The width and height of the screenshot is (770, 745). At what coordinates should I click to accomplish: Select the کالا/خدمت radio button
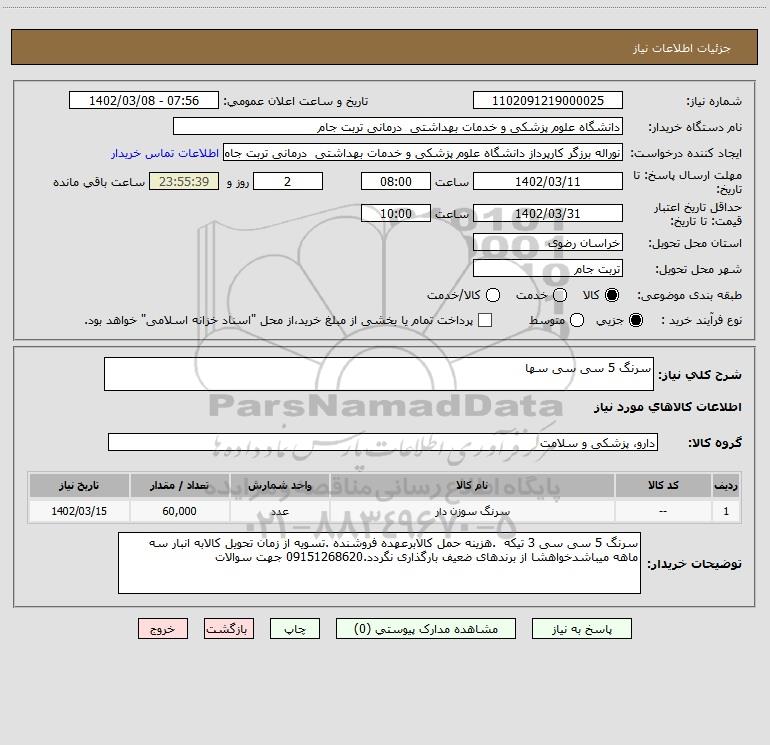(x=493, y=295)
